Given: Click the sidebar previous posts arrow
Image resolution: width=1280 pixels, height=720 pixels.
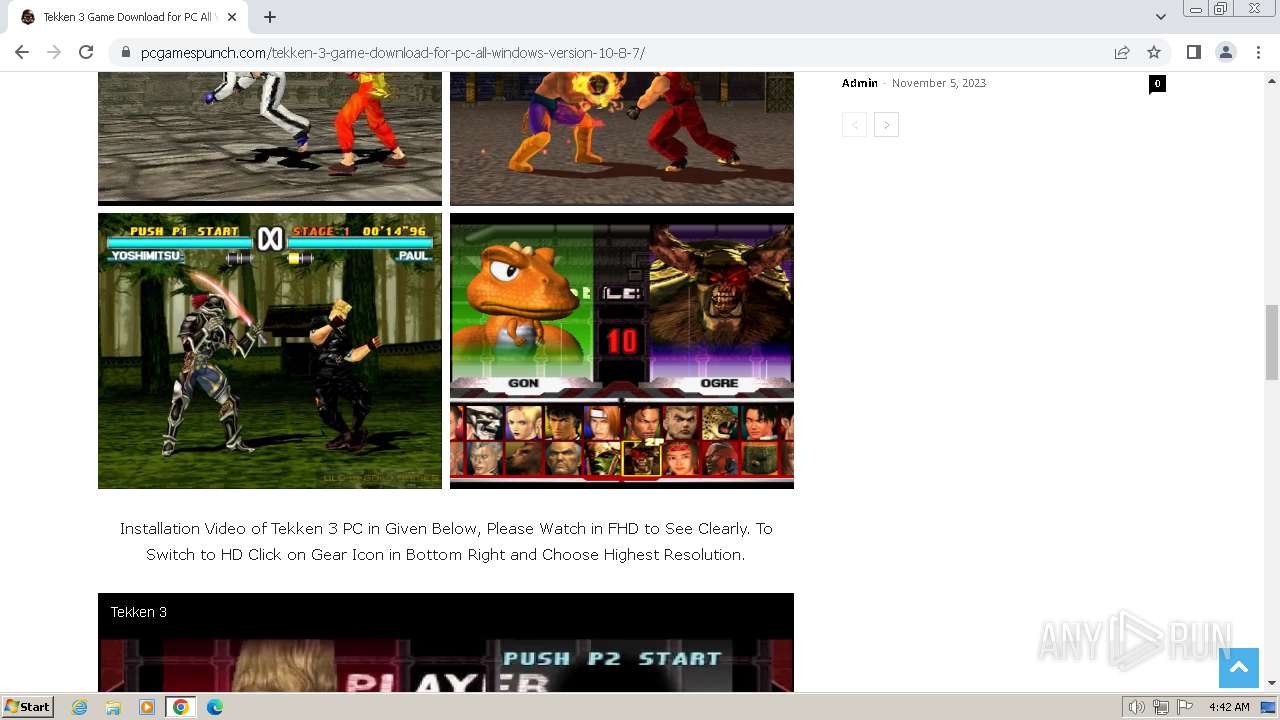Looking at the screenshot, I should 854,125.
